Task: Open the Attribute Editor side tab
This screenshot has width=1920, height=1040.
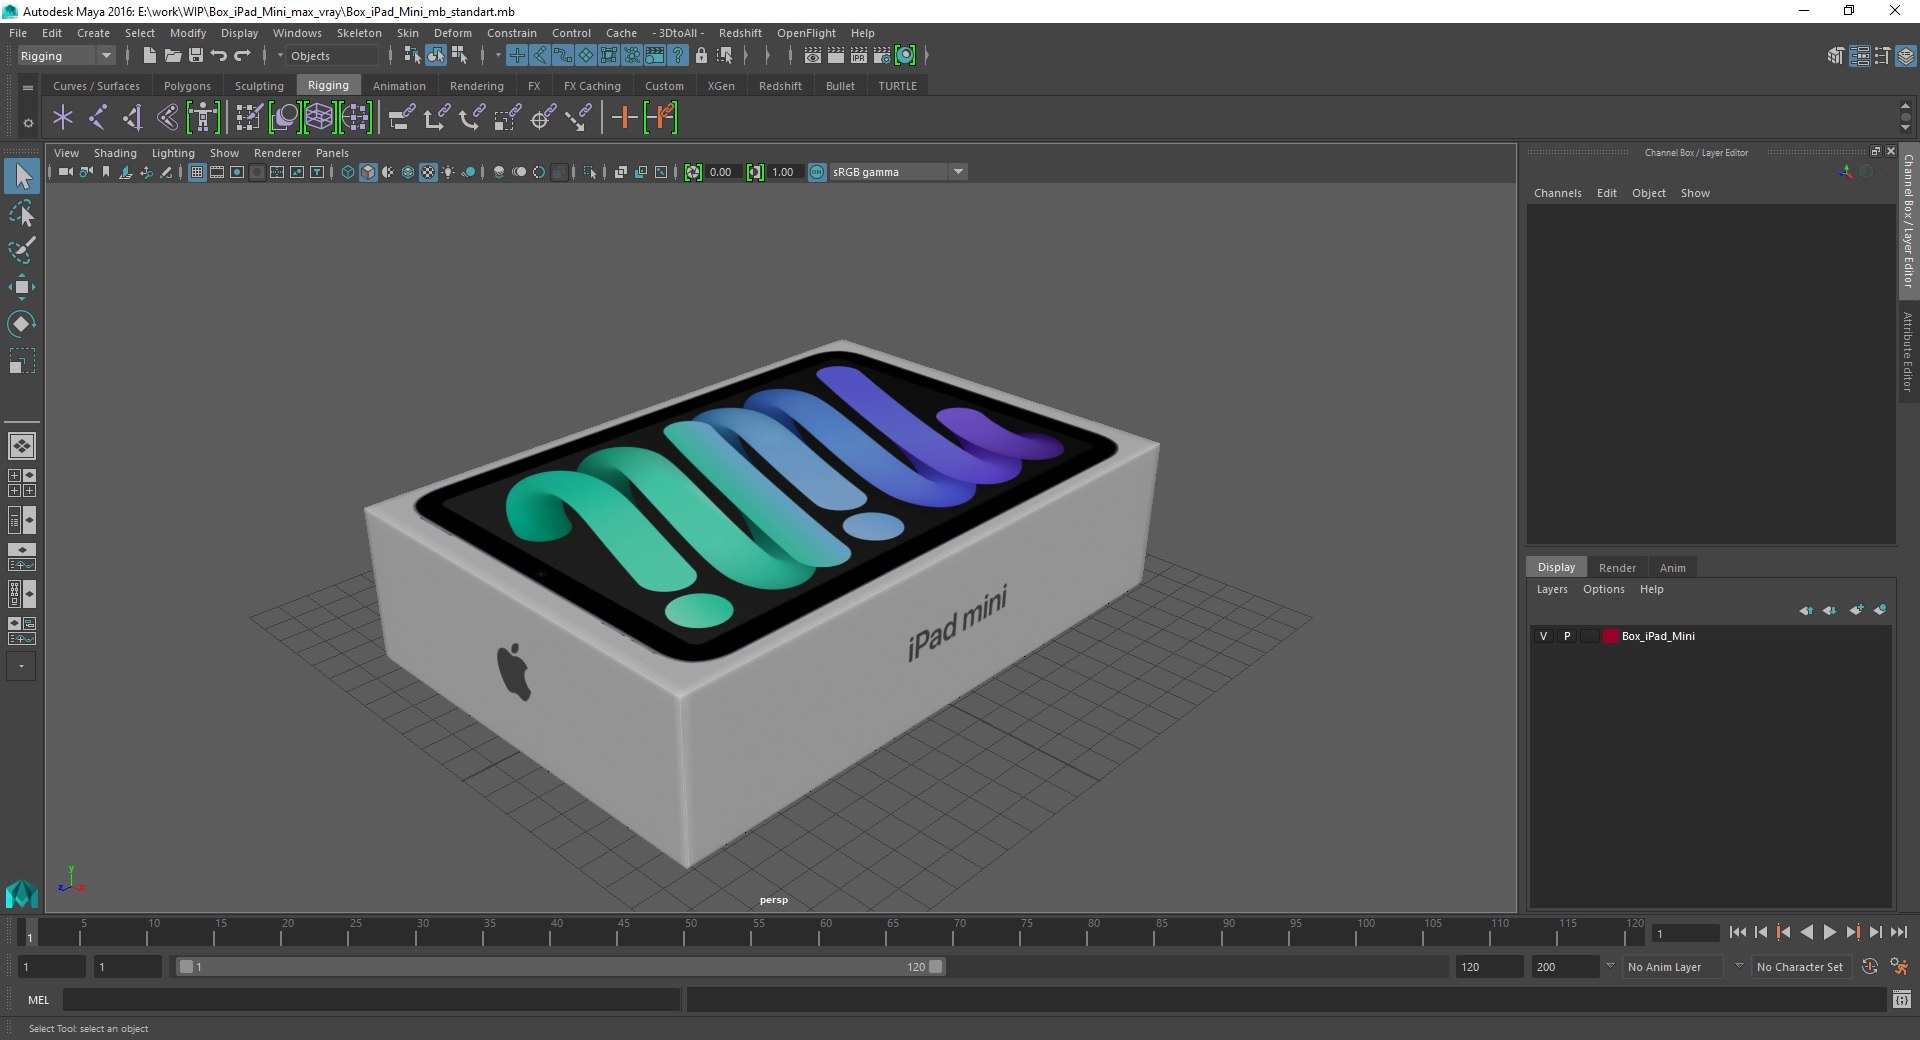Action: (1908, 350)
